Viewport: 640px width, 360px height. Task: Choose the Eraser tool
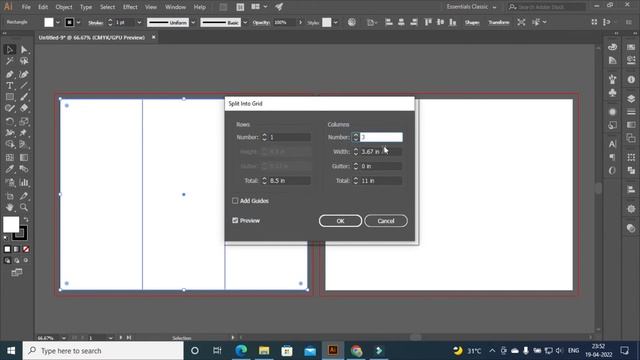pyautogui.click(x=24, y=108)
